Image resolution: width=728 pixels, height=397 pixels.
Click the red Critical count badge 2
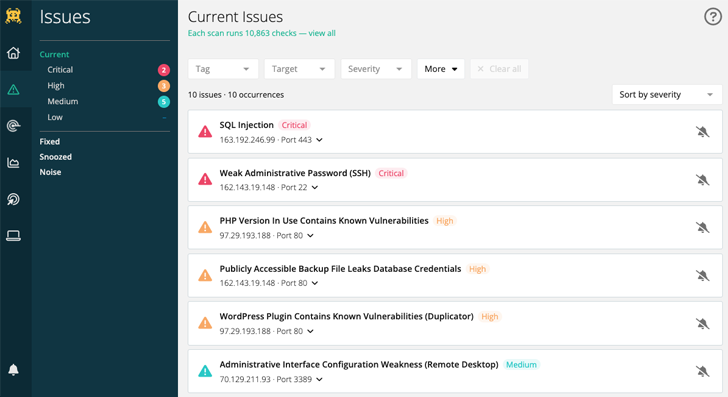pos(163,70)
